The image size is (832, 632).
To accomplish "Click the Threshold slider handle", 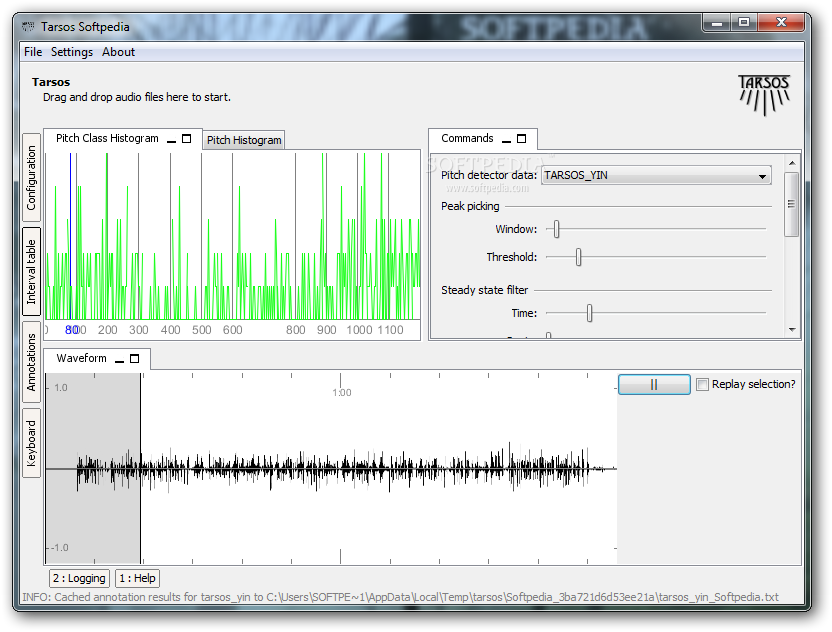I will tap(578, 257).
